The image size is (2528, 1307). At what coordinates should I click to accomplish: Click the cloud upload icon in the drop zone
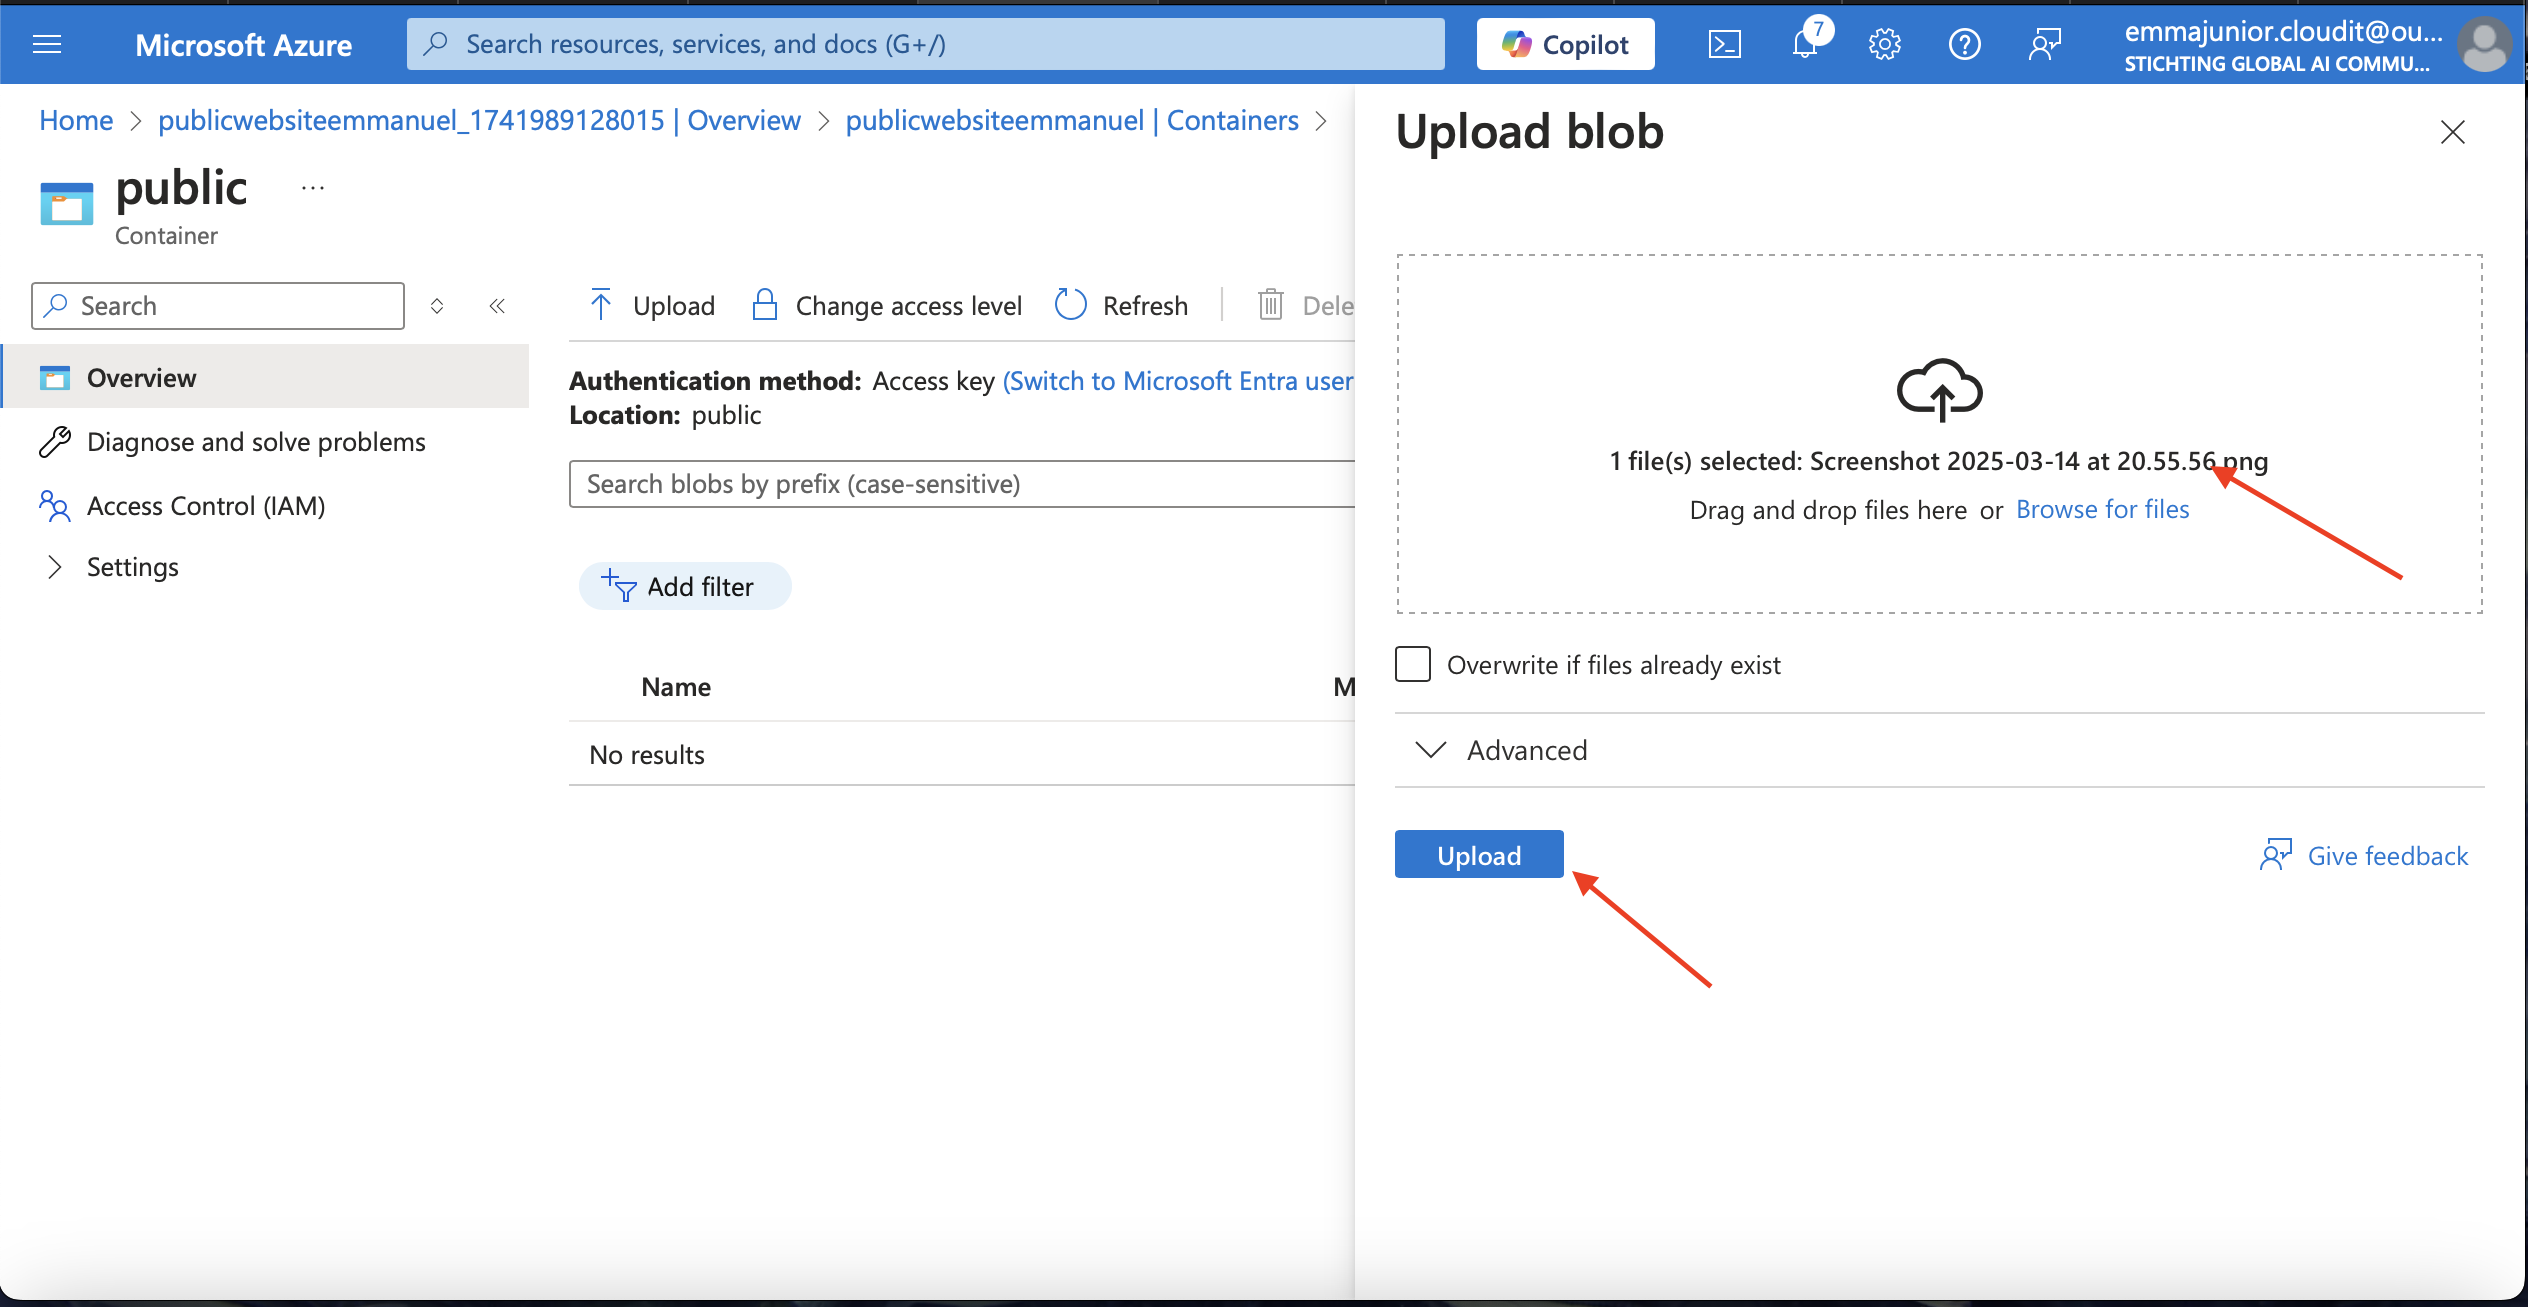pos(1939,389)
